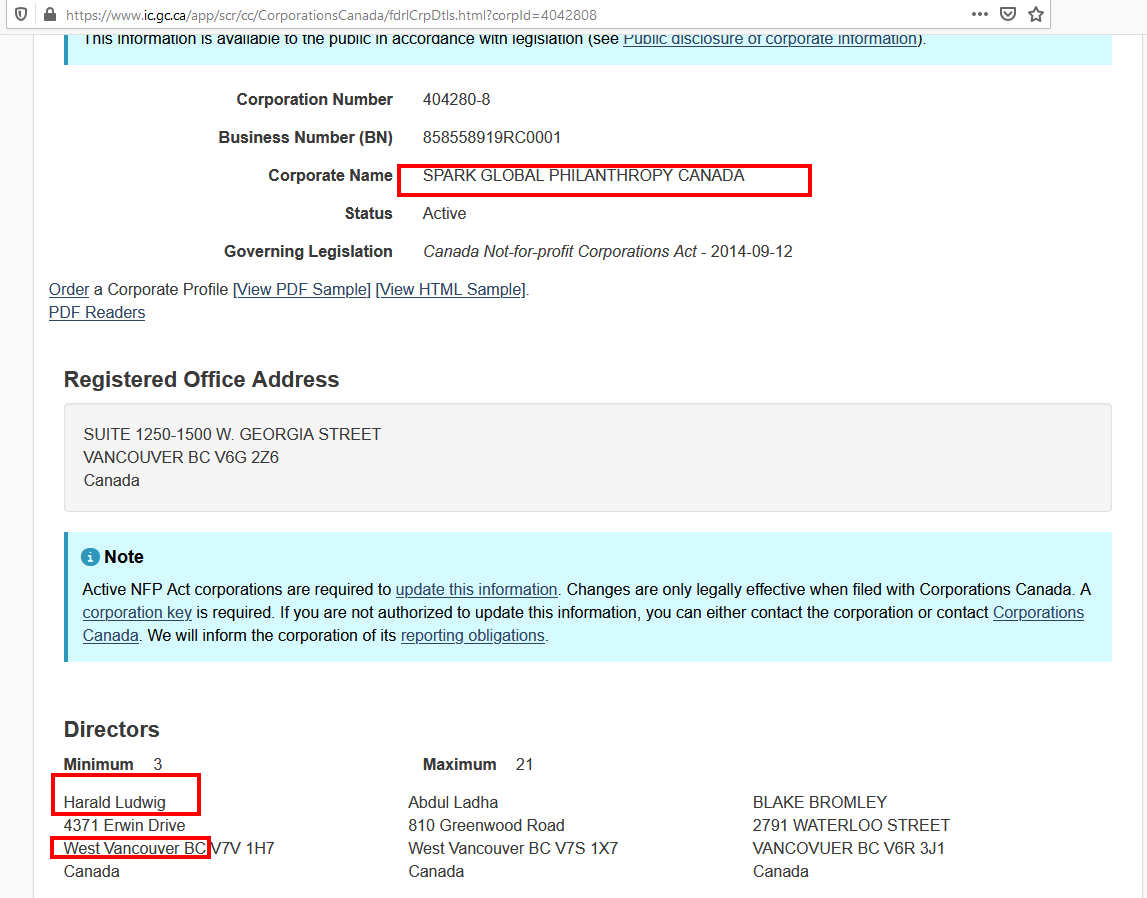The width and height of the screenshot is (1147, 898).
Task: Click VANCOUVER BC V6G 2Z6 address line
Action: (x=181, y=458)
